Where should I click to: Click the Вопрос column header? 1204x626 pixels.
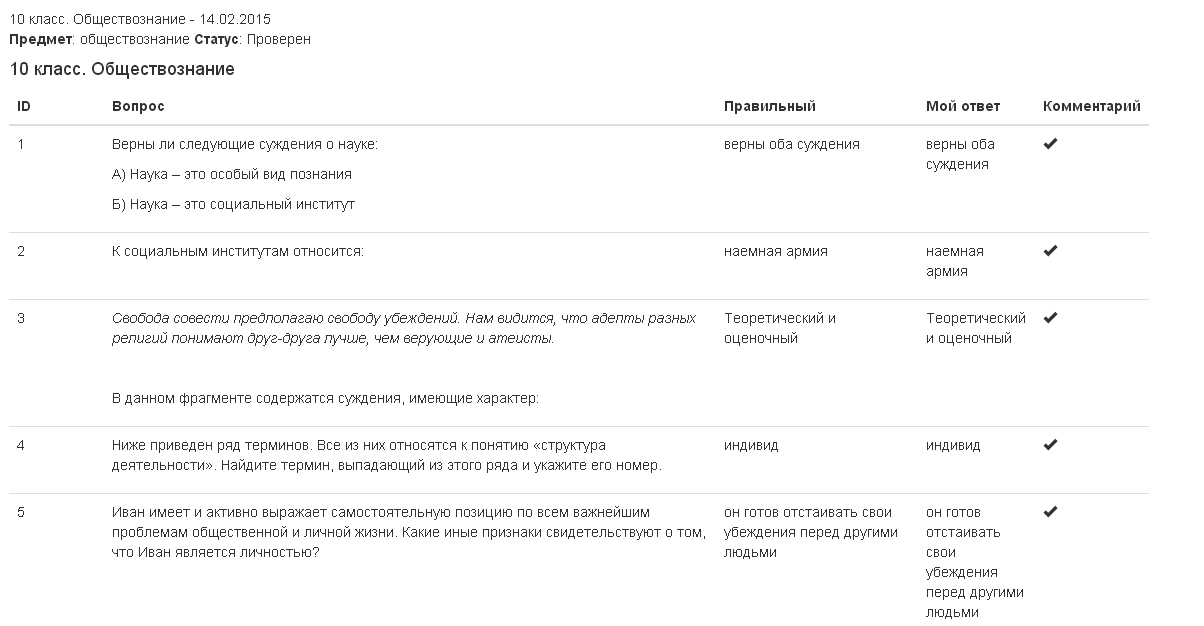(x=138, y=106)
